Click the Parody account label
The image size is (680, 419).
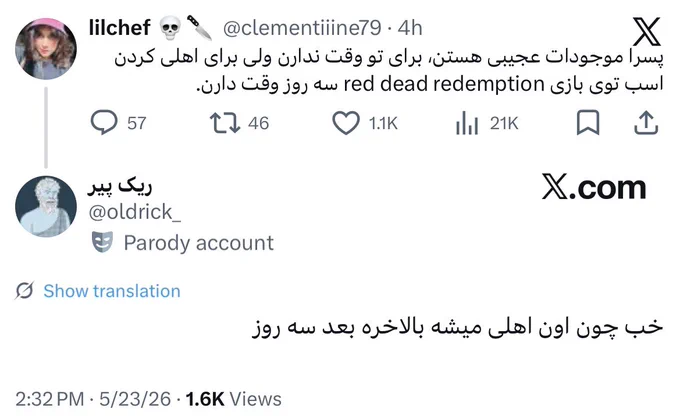click(199, 243)
